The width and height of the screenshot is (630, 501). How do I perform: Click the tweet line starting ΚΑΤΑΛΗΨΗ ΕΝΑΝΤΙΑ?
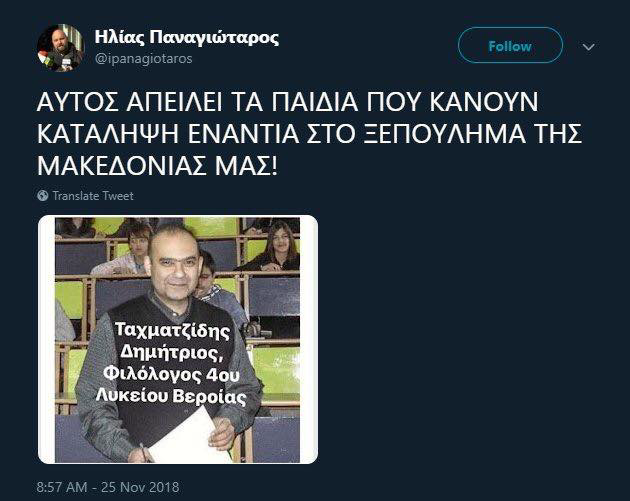[x=309, y=134]
